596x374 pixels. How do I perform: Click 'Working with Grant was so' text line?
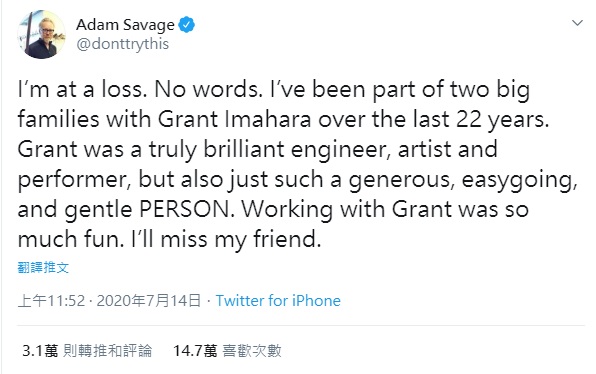point(385,209)
